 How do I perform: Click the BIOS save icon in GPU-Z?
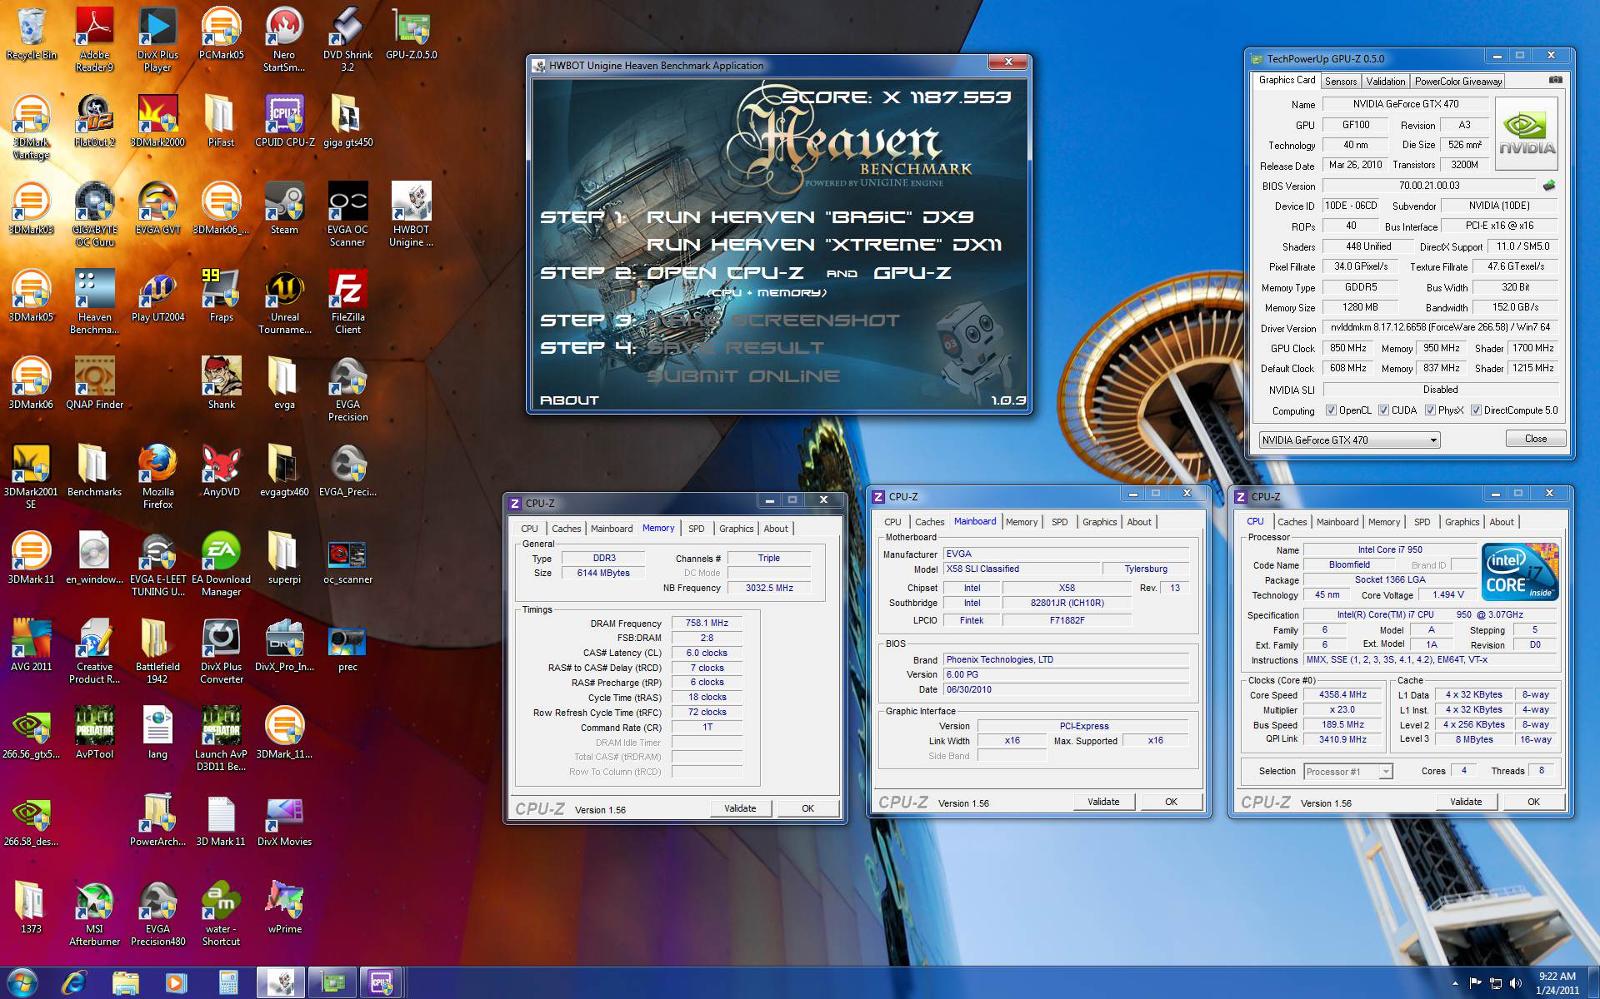coord(1549,185)
